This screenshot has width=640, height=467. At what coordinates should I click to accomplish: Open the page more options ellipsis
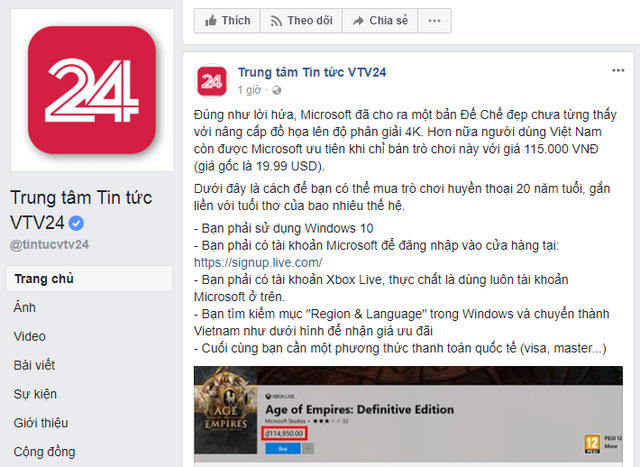coord(434,20)
